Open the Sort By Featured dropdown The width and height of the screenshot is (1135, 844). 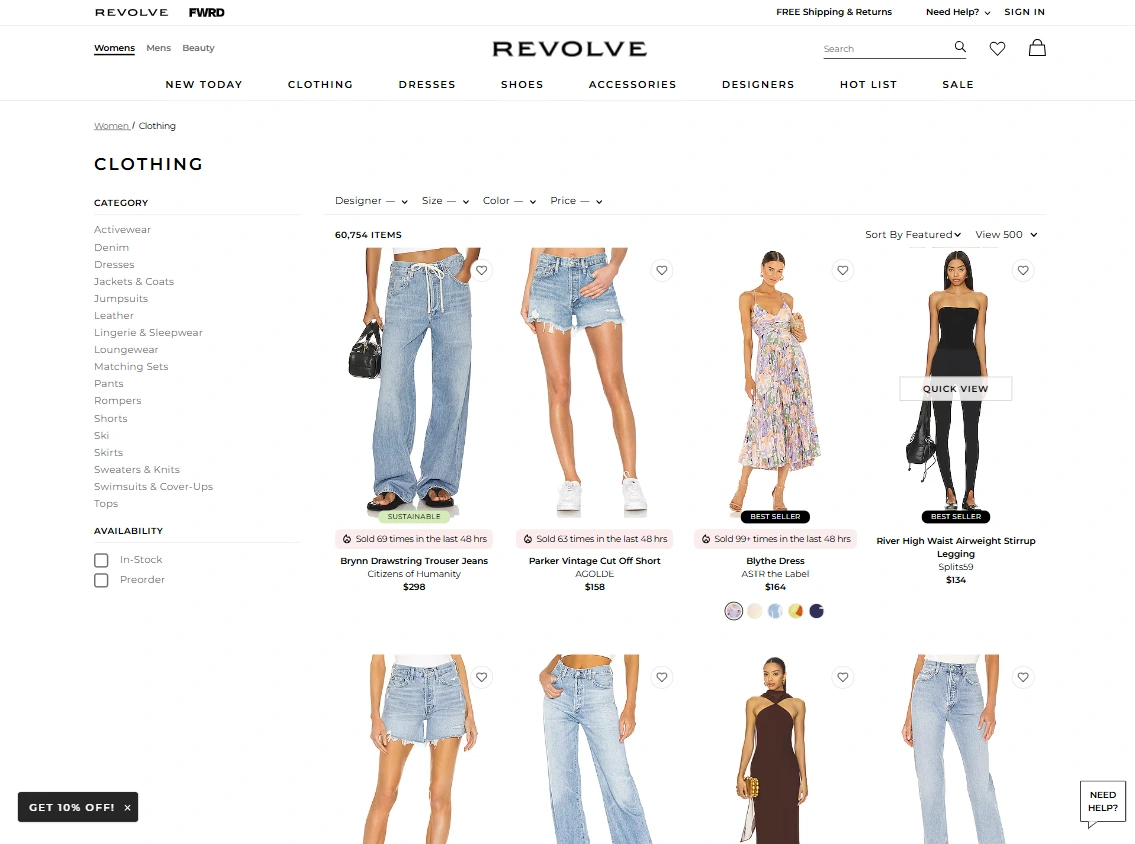913,235
